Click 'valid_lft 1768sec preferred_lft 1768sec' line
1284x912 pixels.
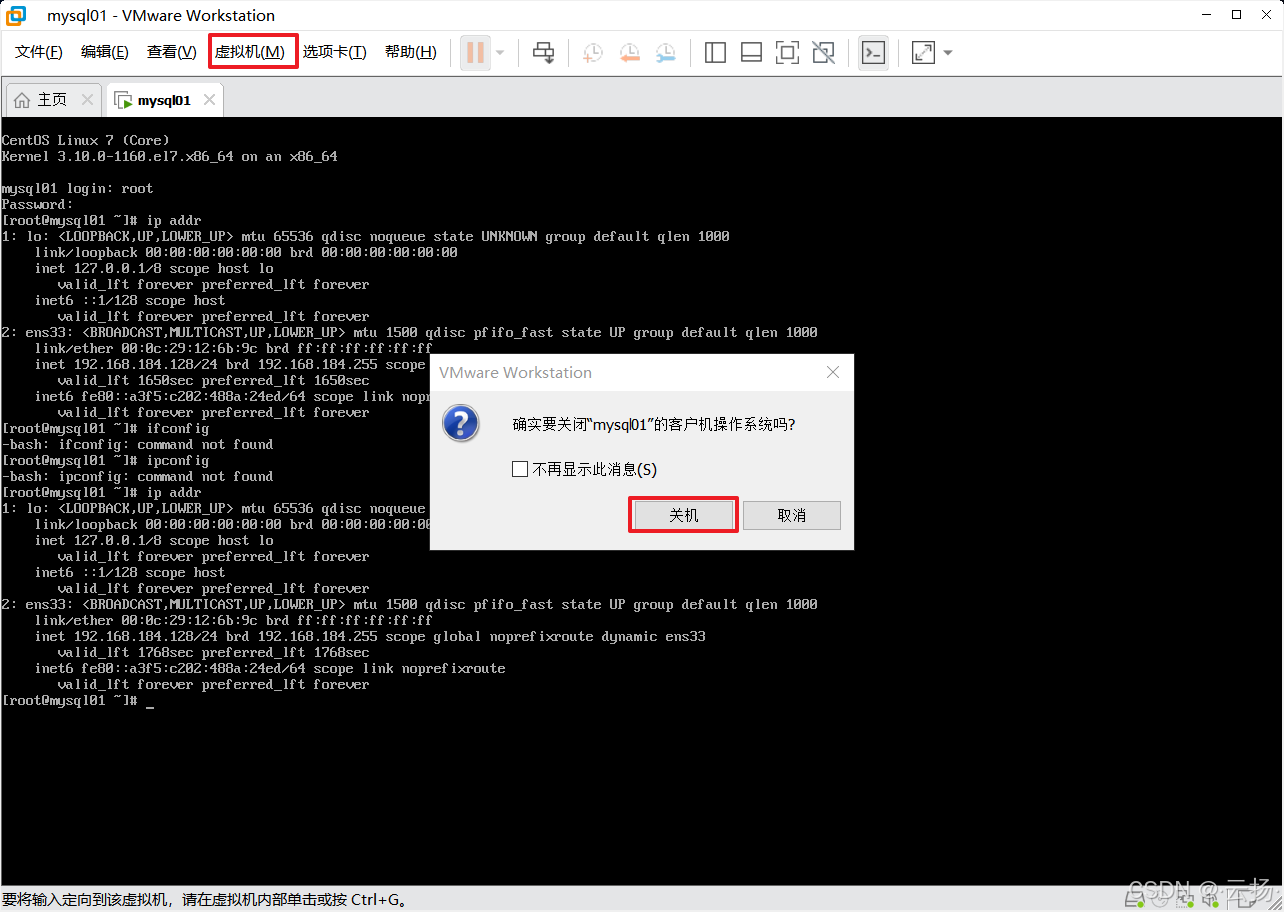(214, 652)
